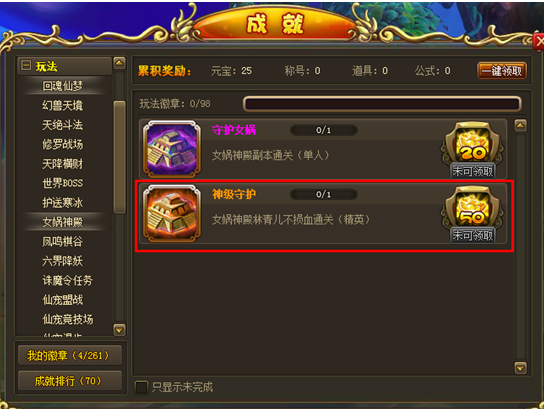
Task: Click down arrow of left category list
Action: (119, 330)
